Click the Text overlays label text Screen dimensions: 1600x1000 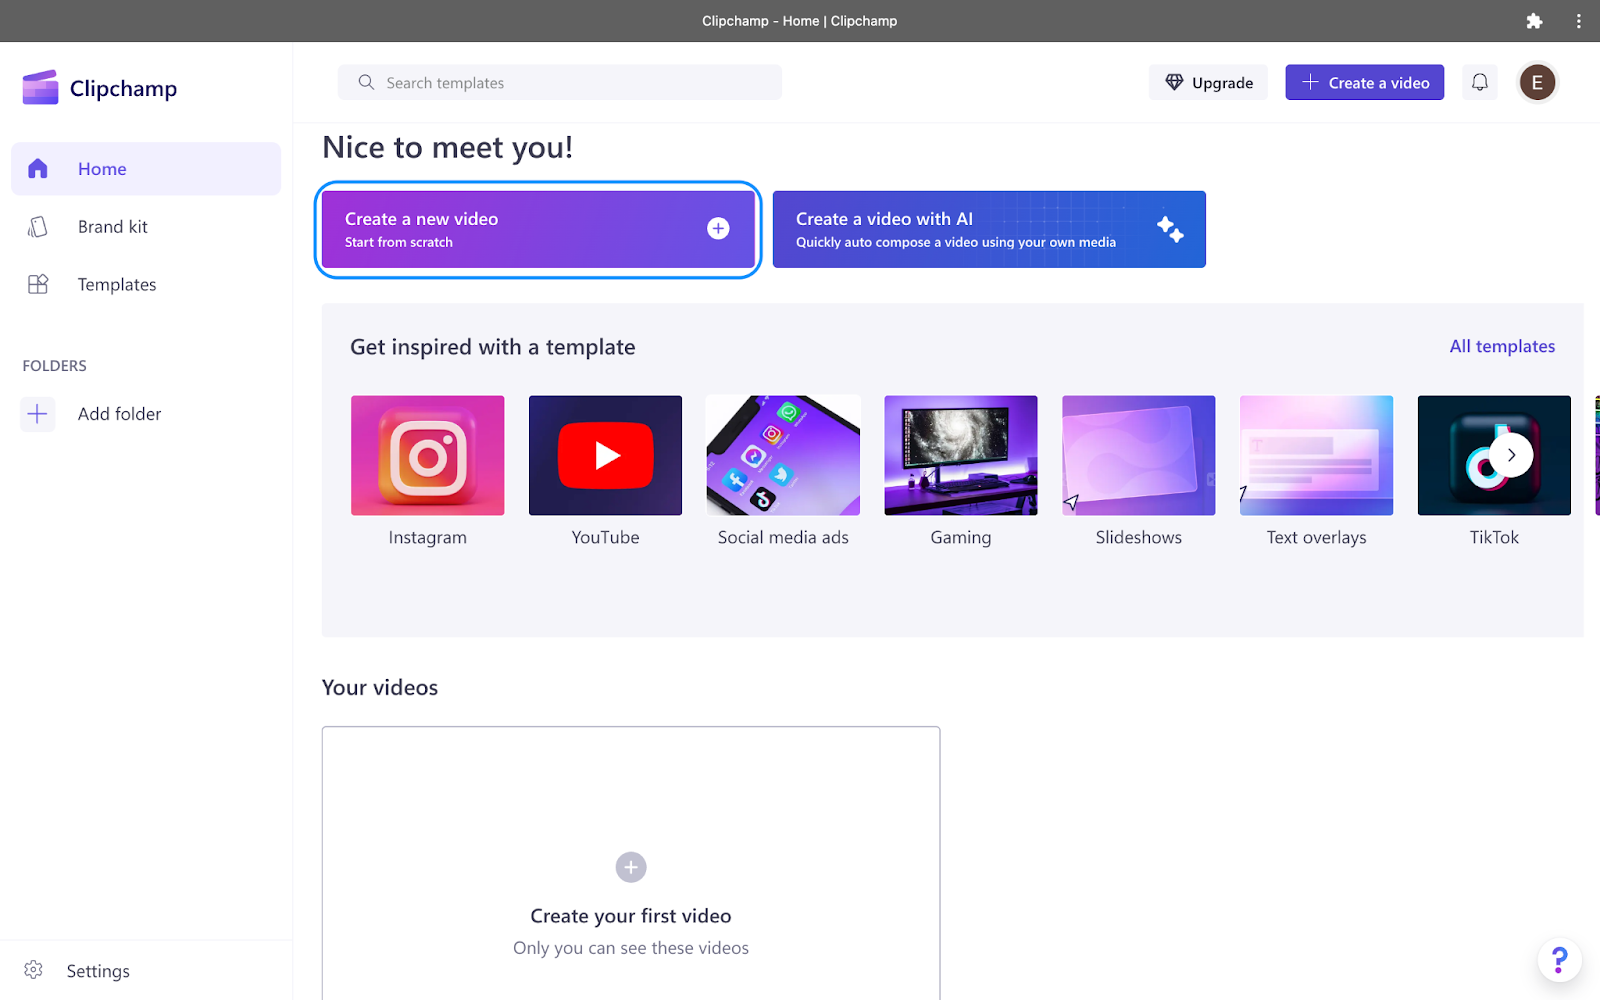pyautogui.click(x=1316, y=538)
